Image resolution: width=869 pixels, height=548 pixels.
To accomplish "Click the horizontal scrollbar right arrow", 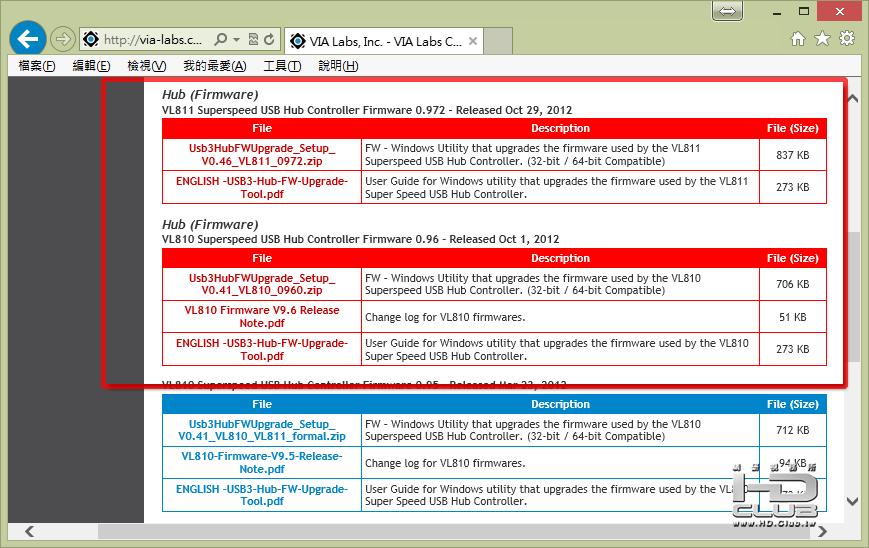I will [x=822, y=531].
